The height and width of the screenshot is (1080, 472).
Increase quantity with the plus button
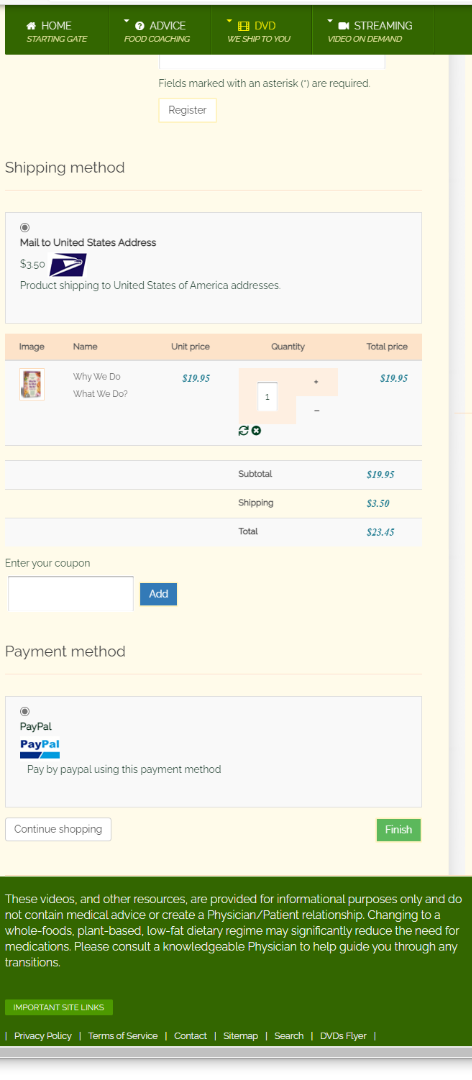(x=316, y=382)
